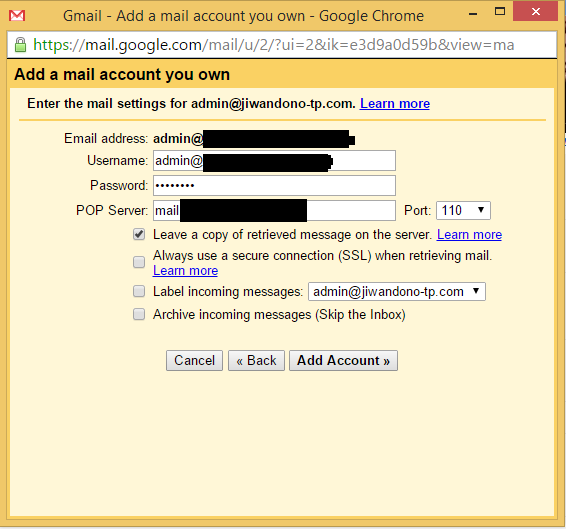
Task: Focus the Password input field
Action: [x=274, y=185]
